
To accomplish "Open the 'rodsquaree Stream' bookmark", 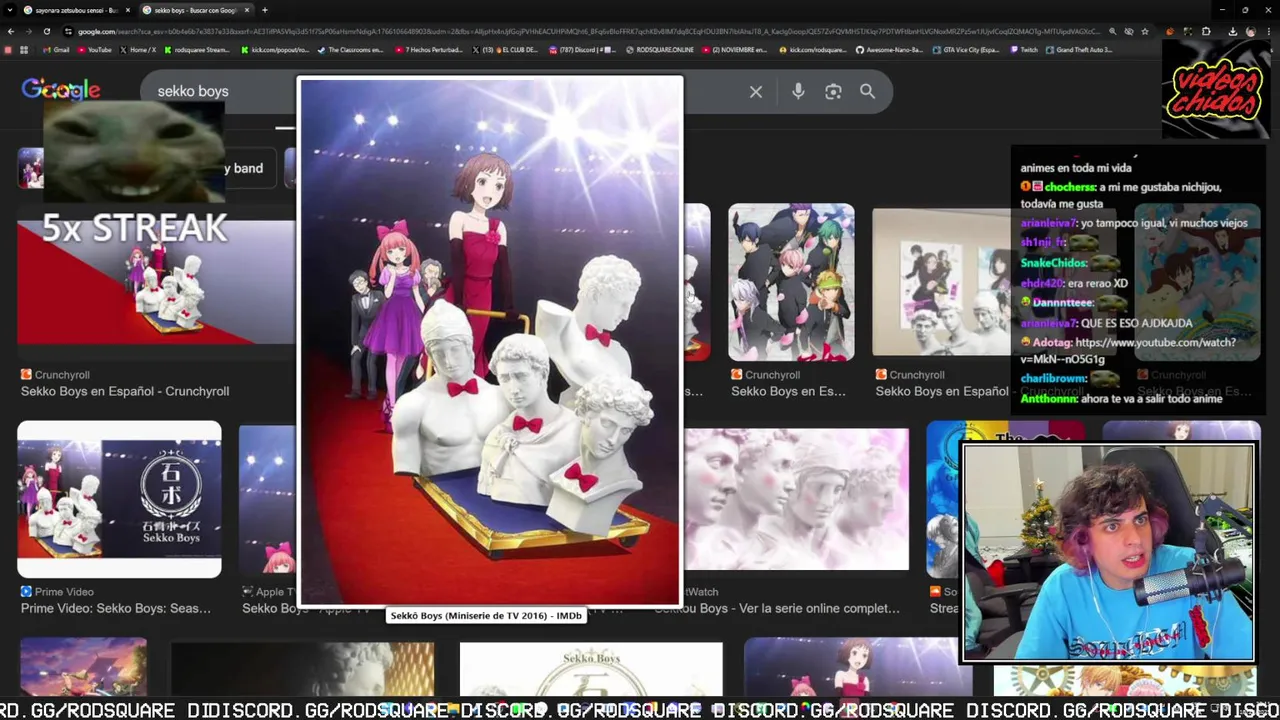I will click(x=197, y=49).
